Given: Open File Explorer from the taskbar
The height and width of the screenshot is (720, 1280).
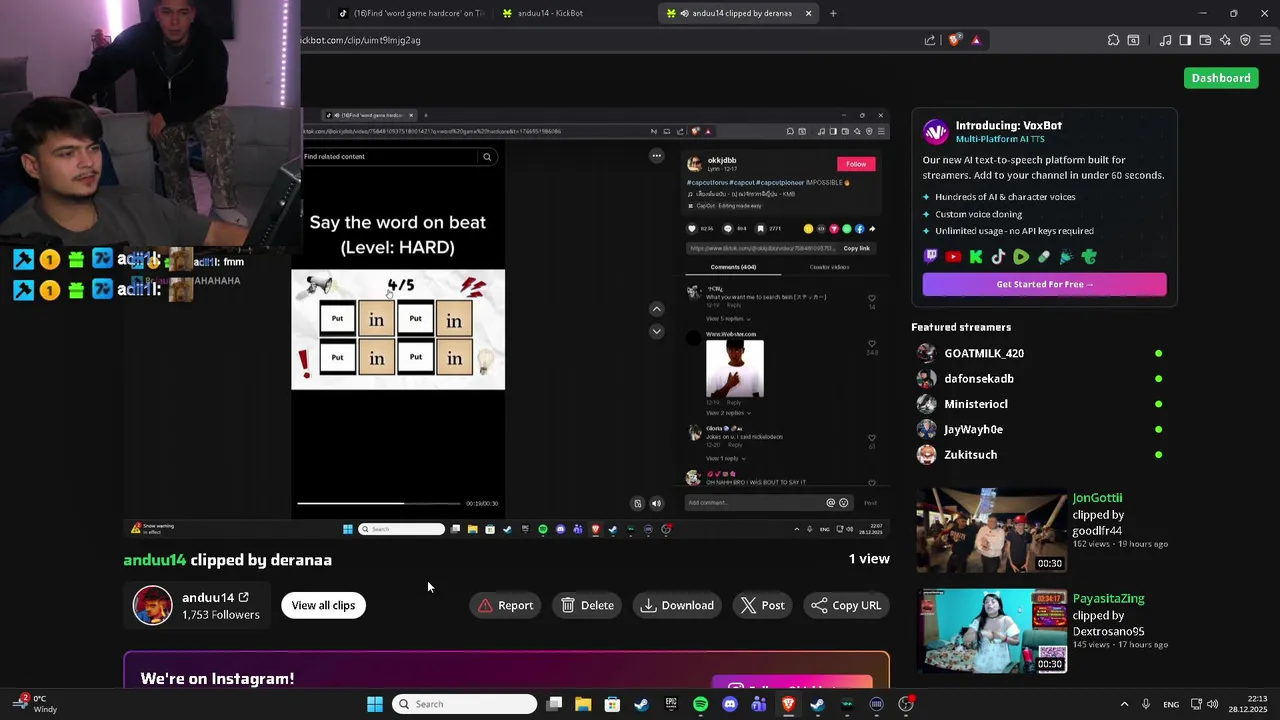Looking at the screenshot, I should point(583,704).
